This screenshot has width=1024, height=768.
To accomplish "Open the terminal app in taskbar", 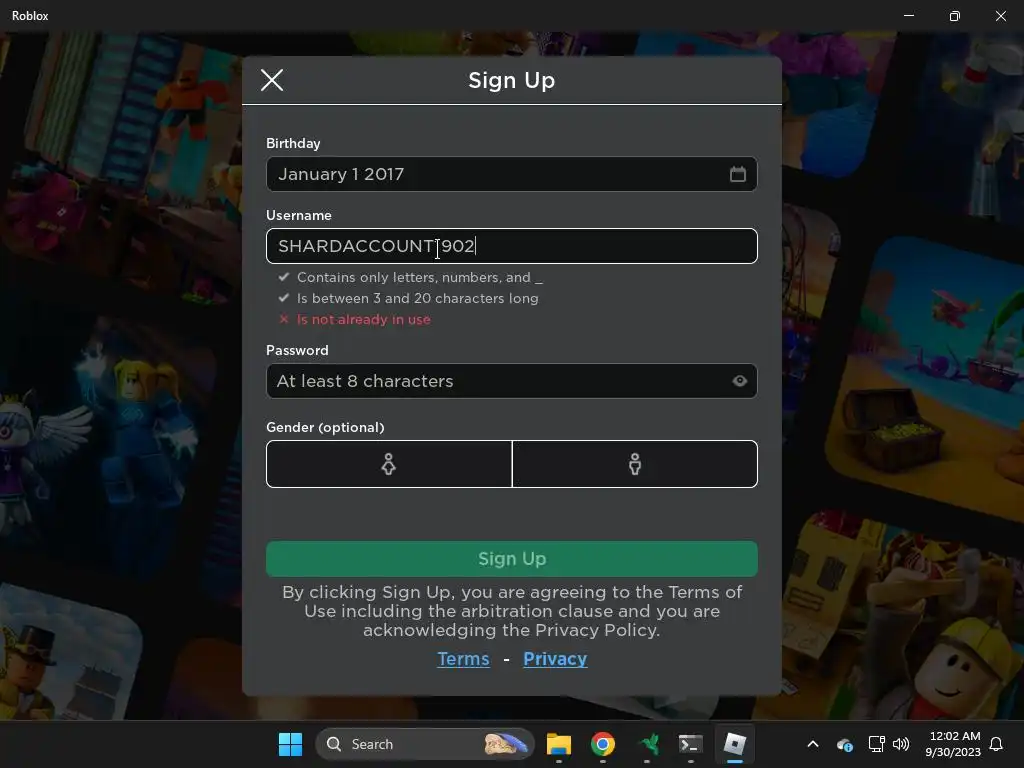I will [x=690, y=744].
